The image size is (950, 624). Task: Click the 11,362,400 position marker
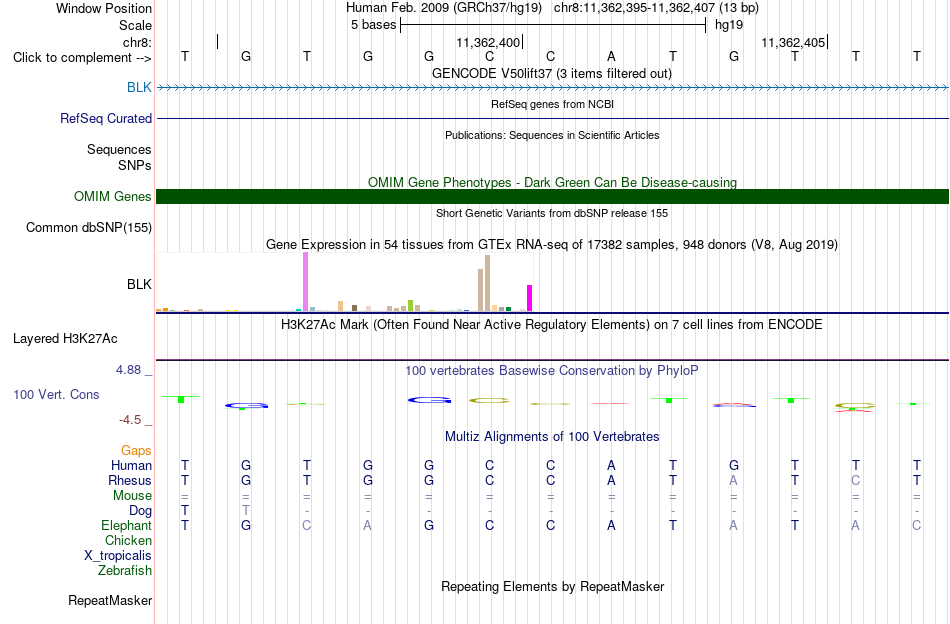[490, 42]
